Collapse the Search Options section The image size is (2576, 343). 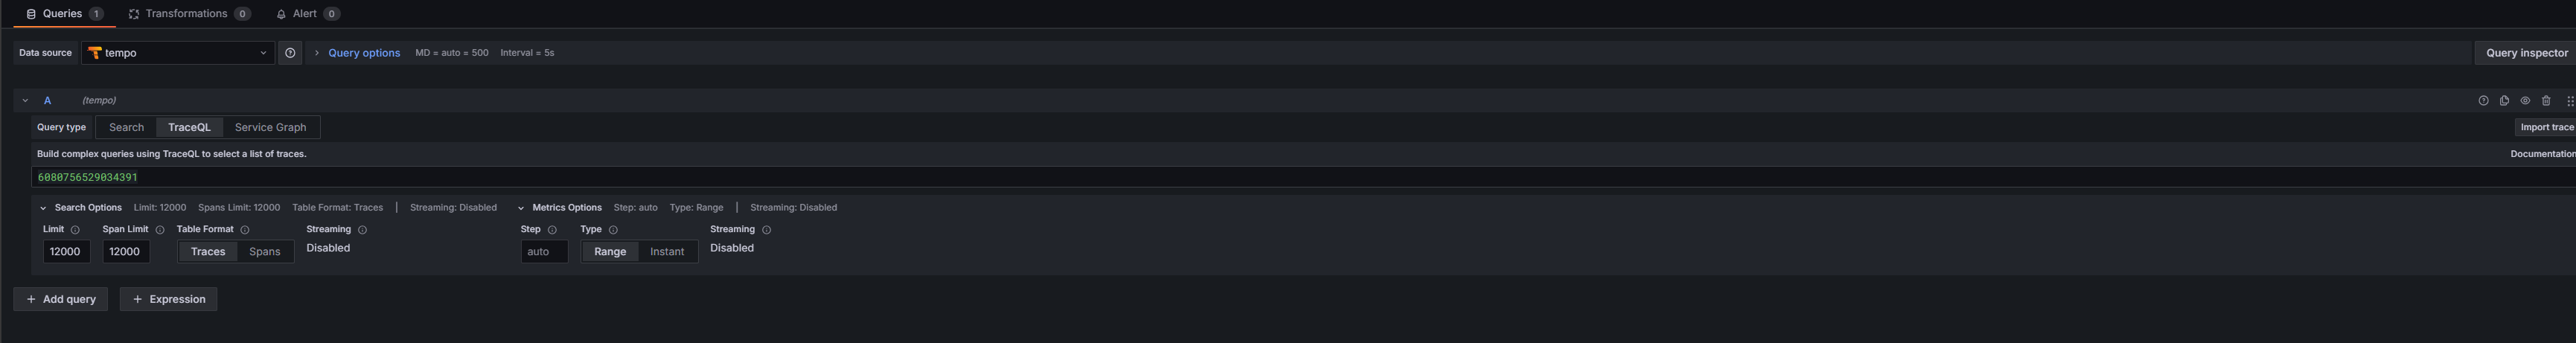pyautogui.click(x=43, y=208)
